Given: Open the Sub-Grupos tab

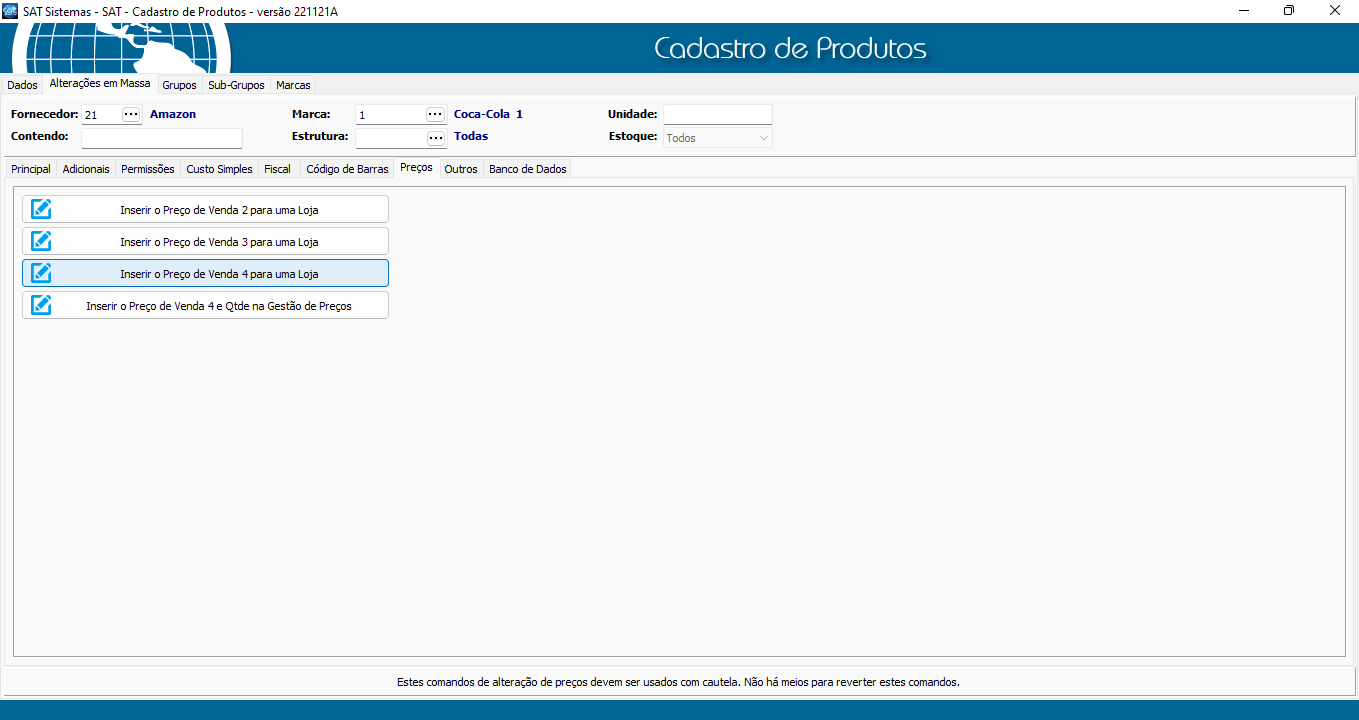Looking at the screenshot, I should click(236, 85).
